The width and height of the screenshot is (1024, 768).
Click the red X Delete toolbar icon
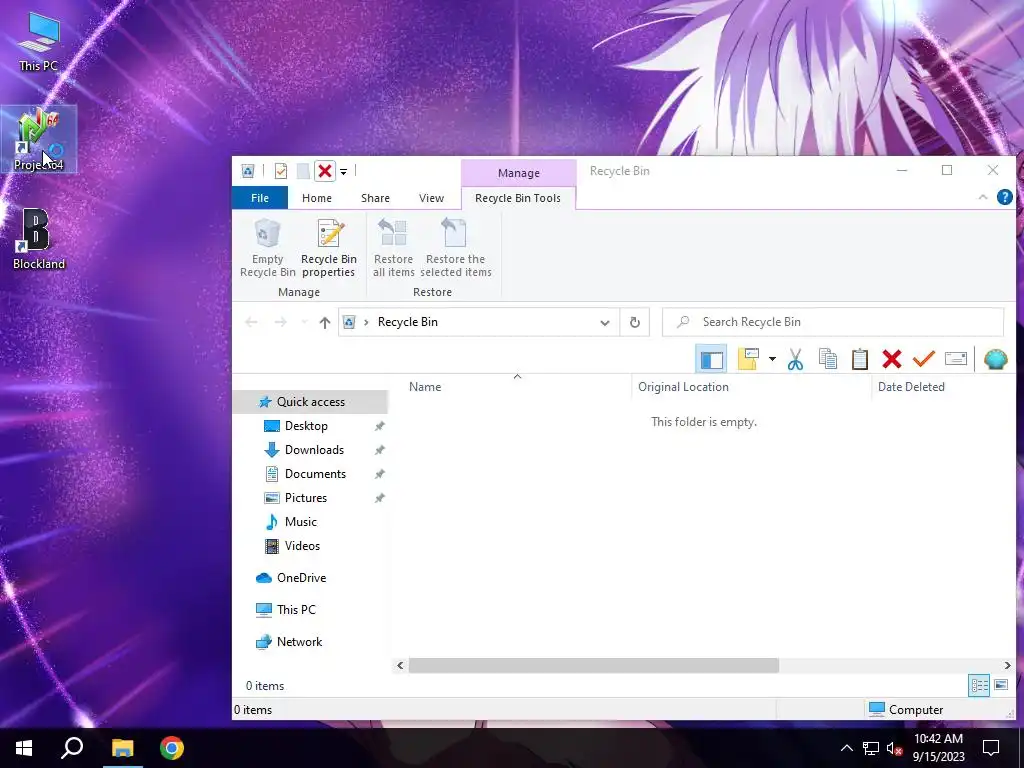[x=891, y=359]
